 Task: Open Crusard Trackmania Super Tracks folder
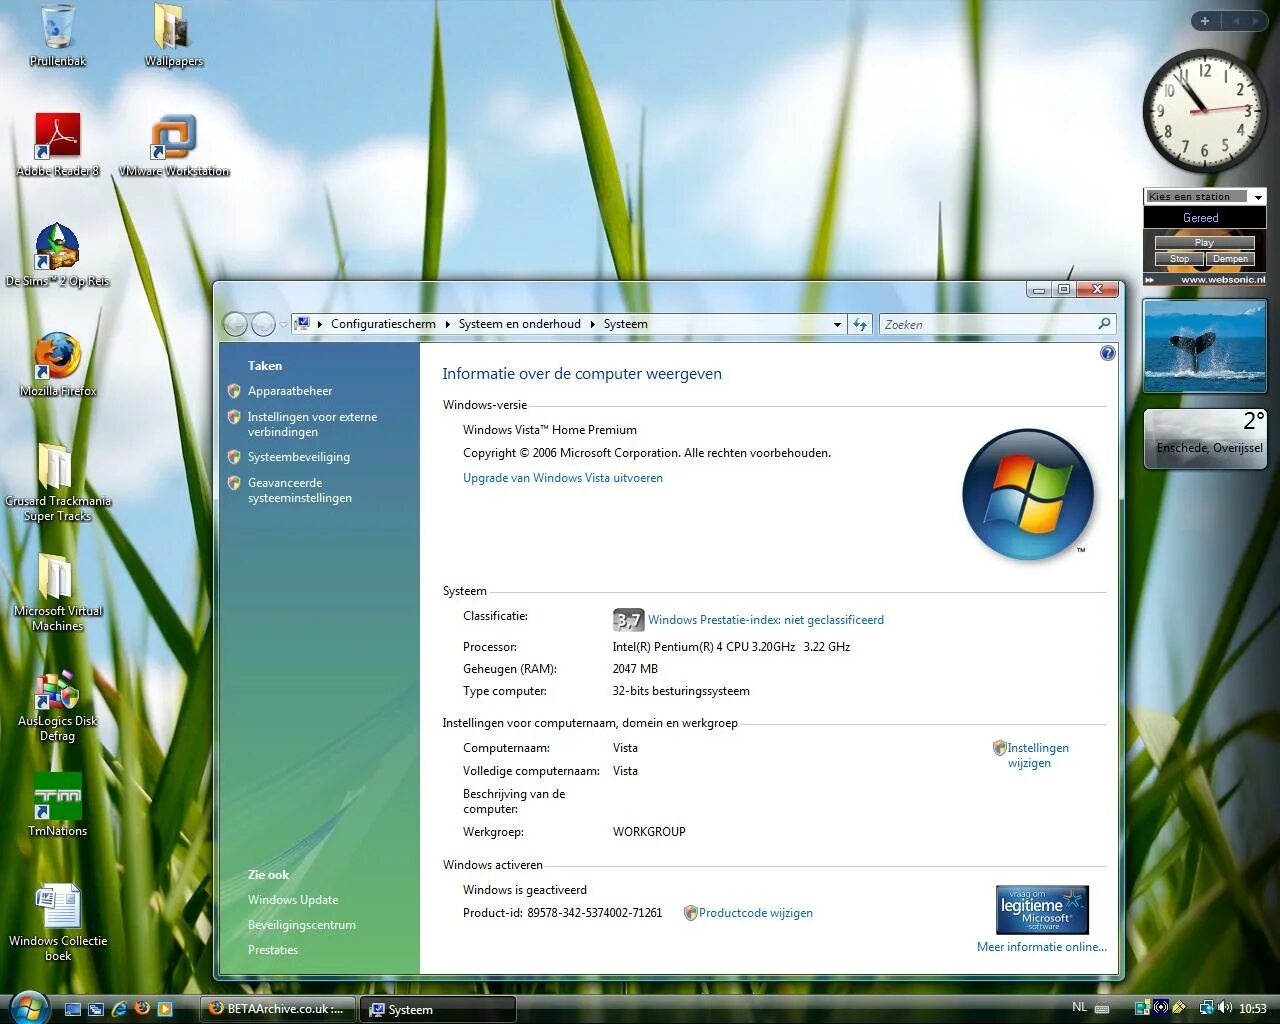pos(58,482)
